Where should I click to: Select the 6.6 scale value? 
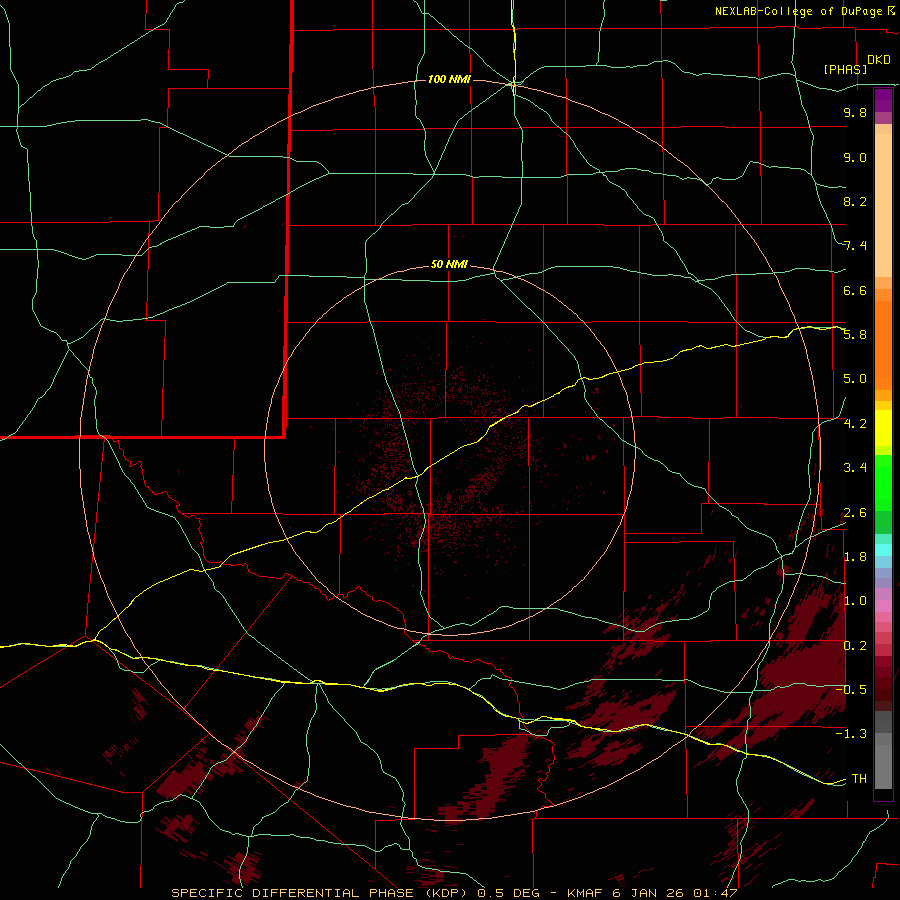tap(855, 290)
